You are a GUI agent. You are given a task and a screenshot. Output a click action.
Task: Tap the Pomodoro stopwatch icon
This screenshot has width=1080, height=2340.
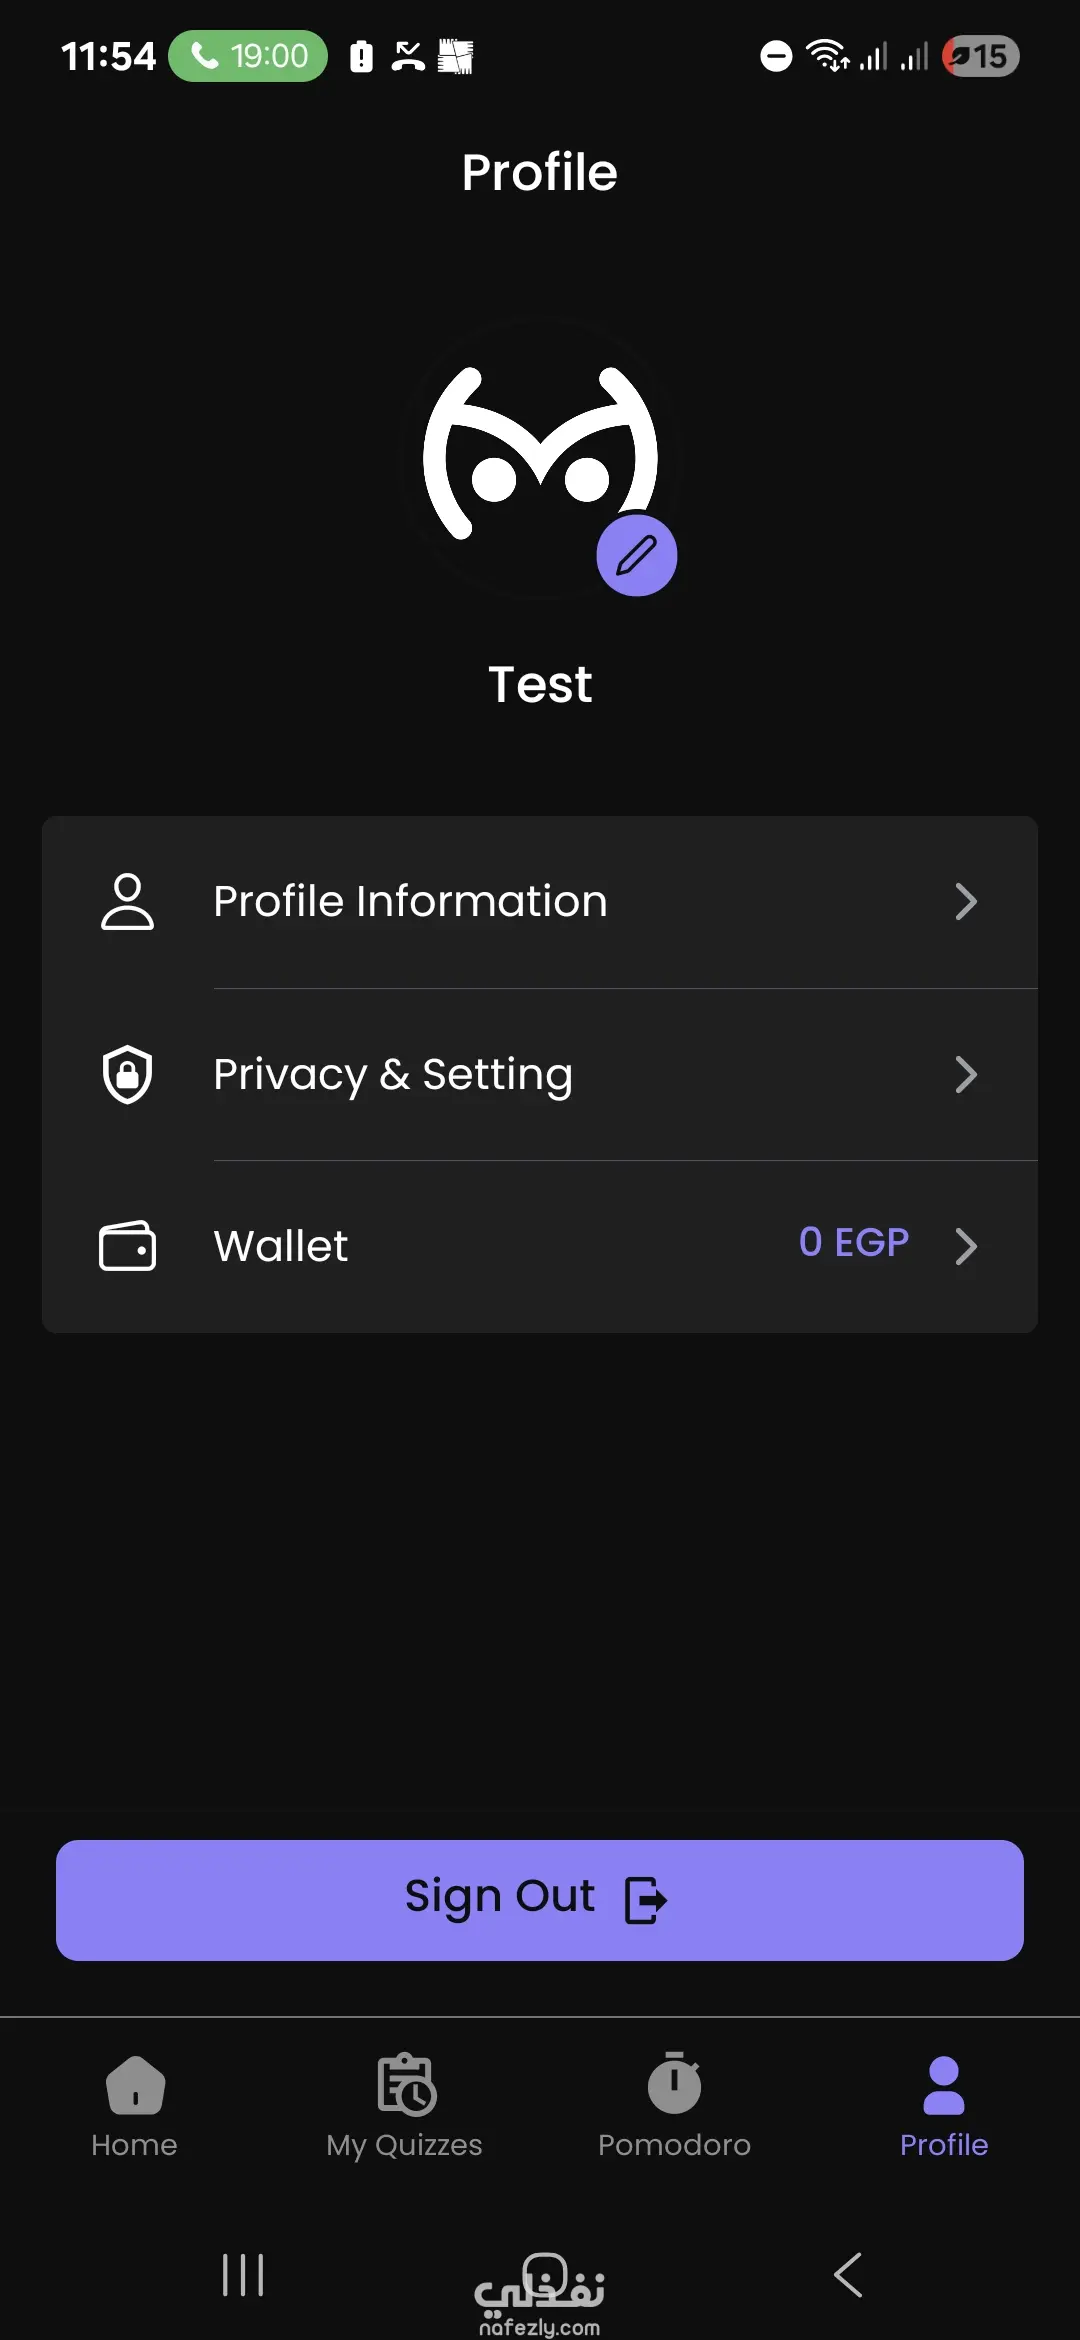pyautogui.click(x=675, y=2085)
